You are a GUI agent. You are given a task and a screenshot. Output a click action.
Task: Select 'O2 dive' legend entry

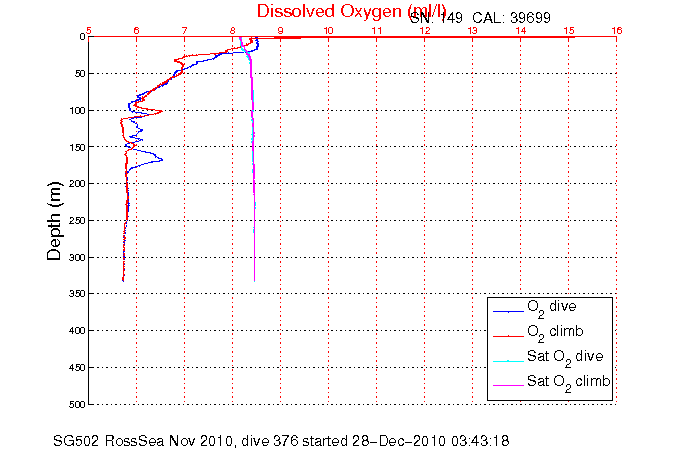pyautogui.click(x=552, y=307)
